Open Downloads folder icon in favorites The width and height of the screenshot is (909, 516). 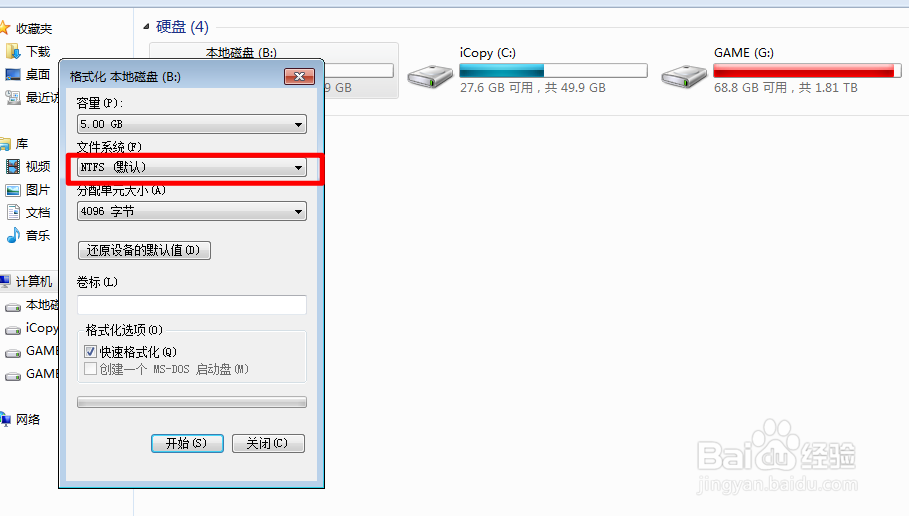[x=13, y=52]
